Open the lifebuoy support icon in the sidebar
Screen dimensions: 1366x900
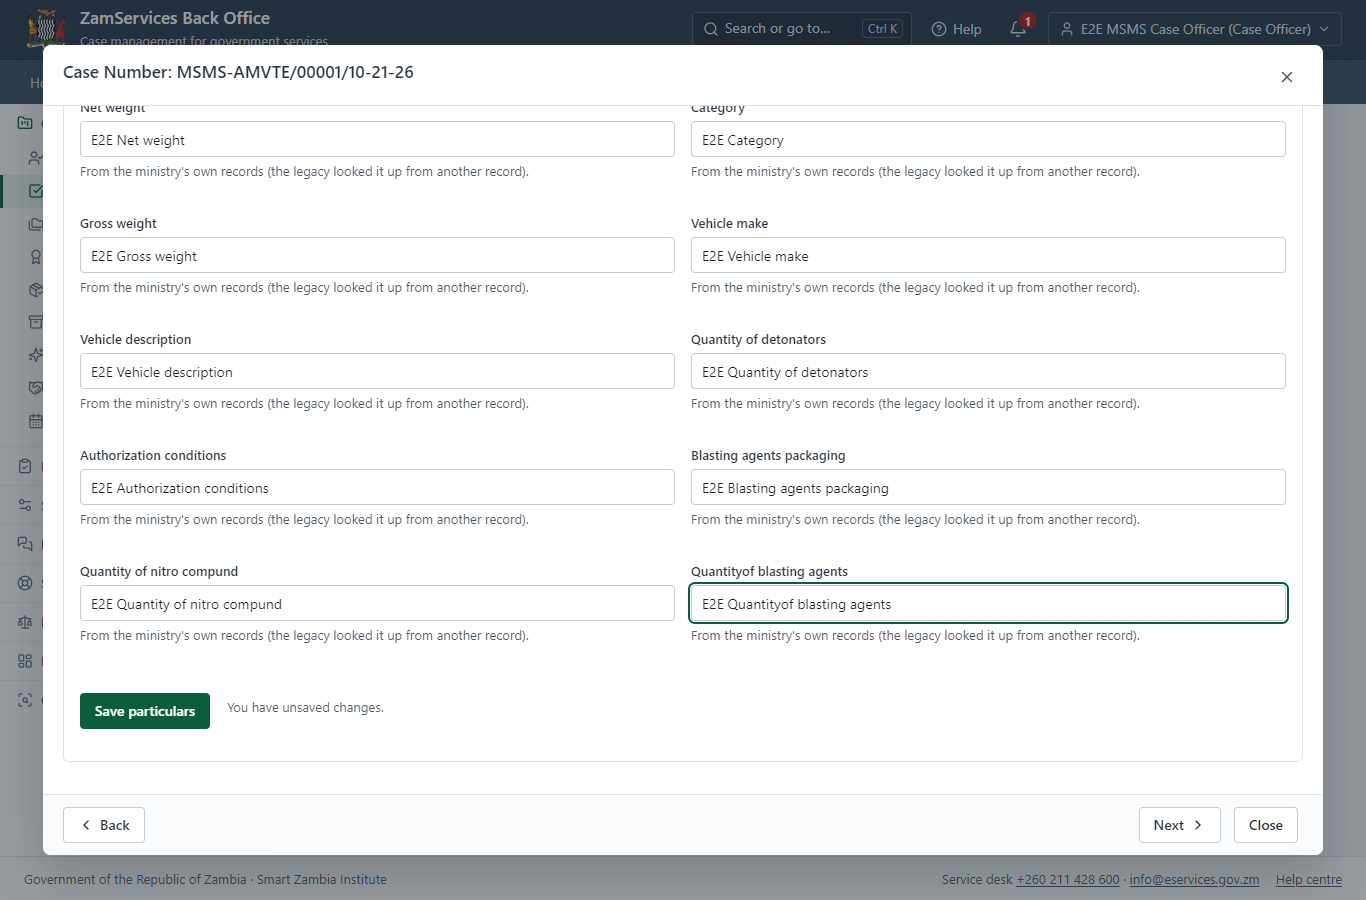25,583
